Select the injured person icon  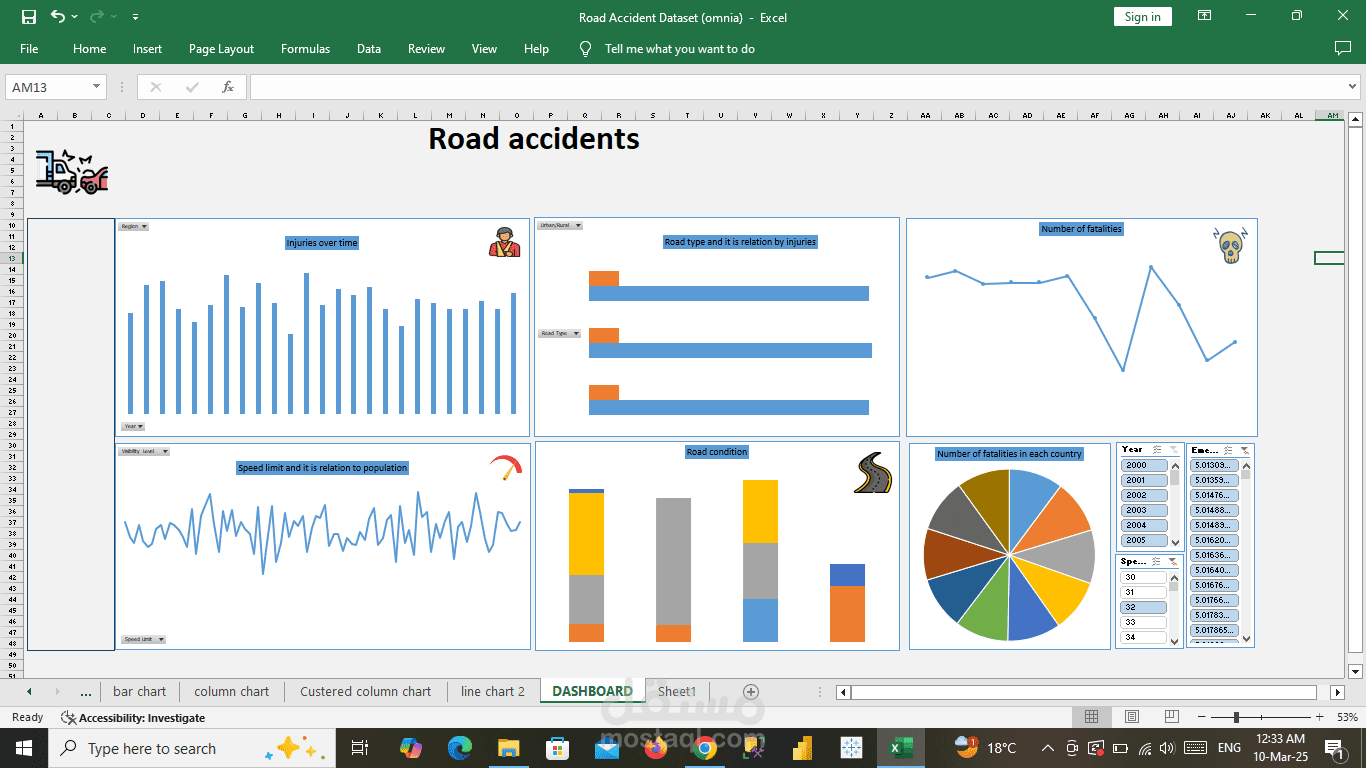505,242
